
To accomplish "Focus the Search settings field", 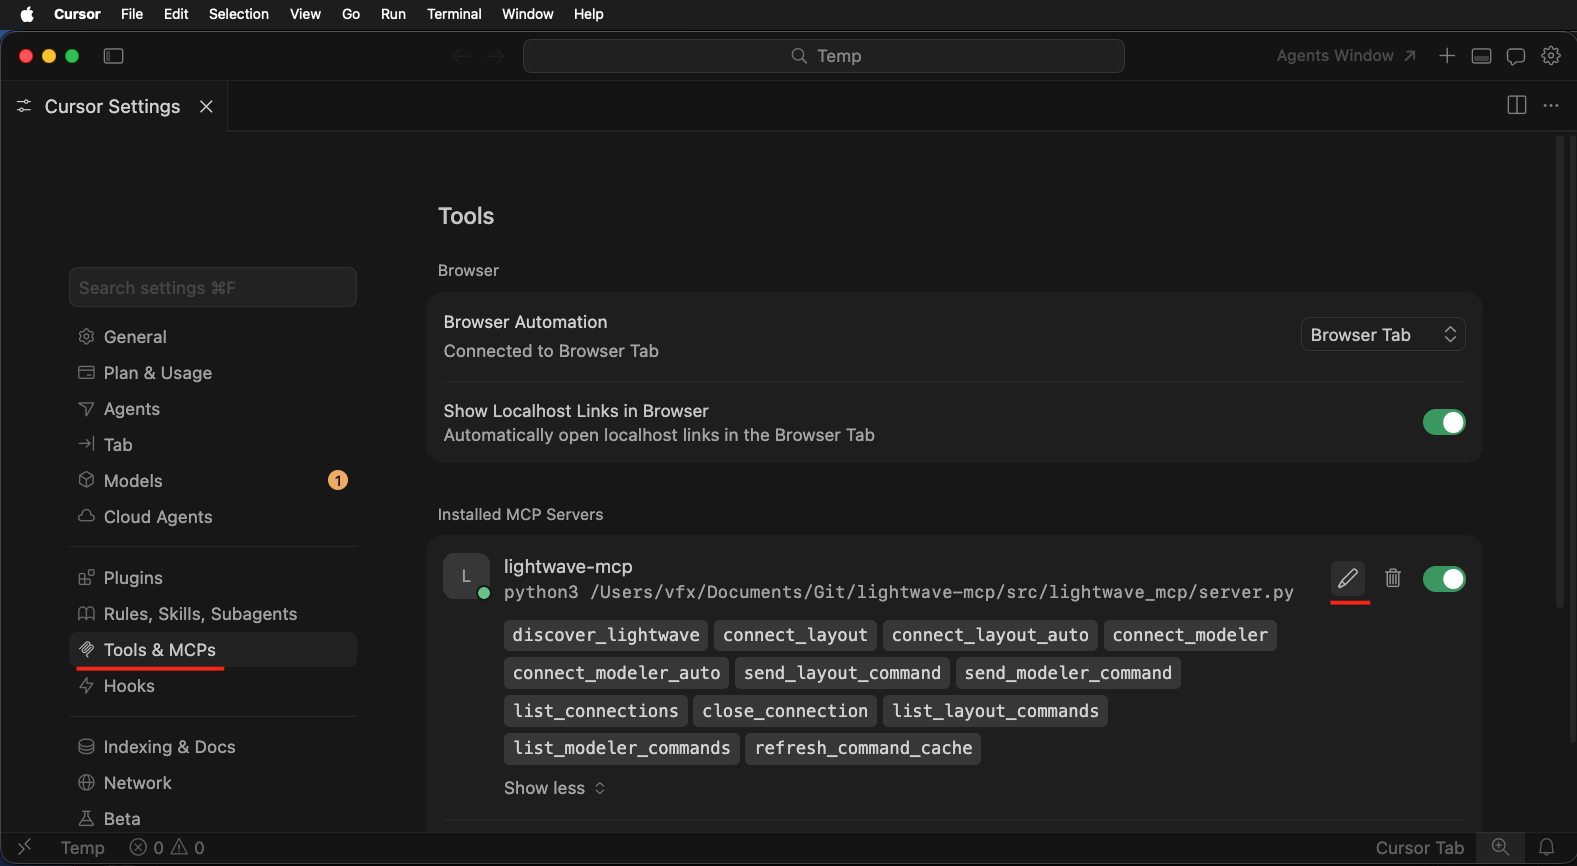I will pyautogui.click(x=213, y=288).
